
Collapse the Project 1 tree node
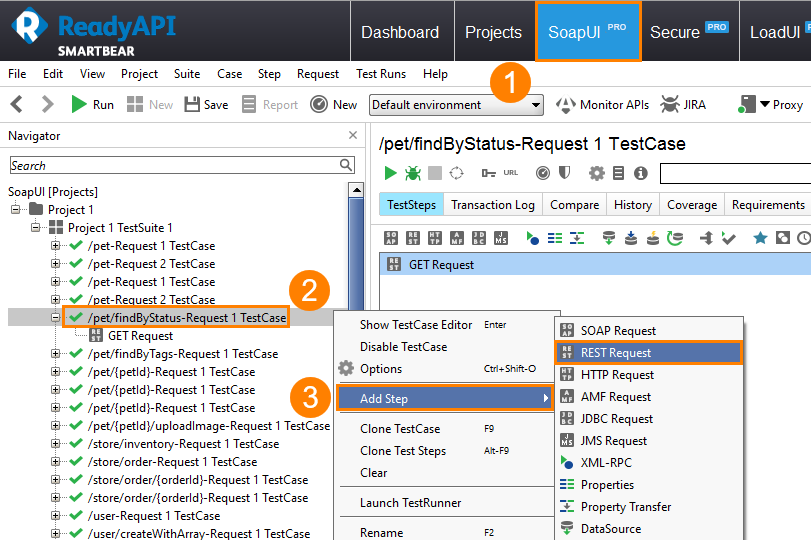(x=16, y=209)
